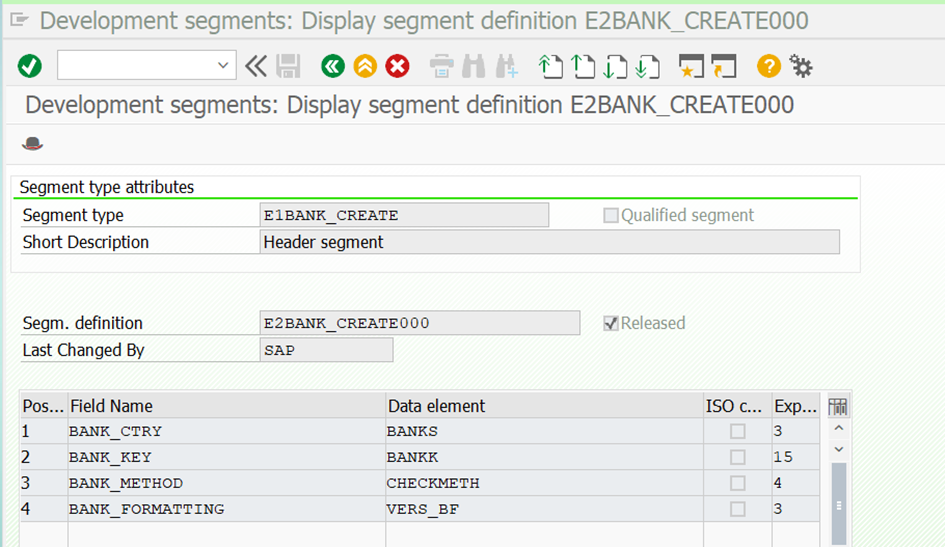
Task: Click the yellow Exit icon
Action: click(365, 66)
